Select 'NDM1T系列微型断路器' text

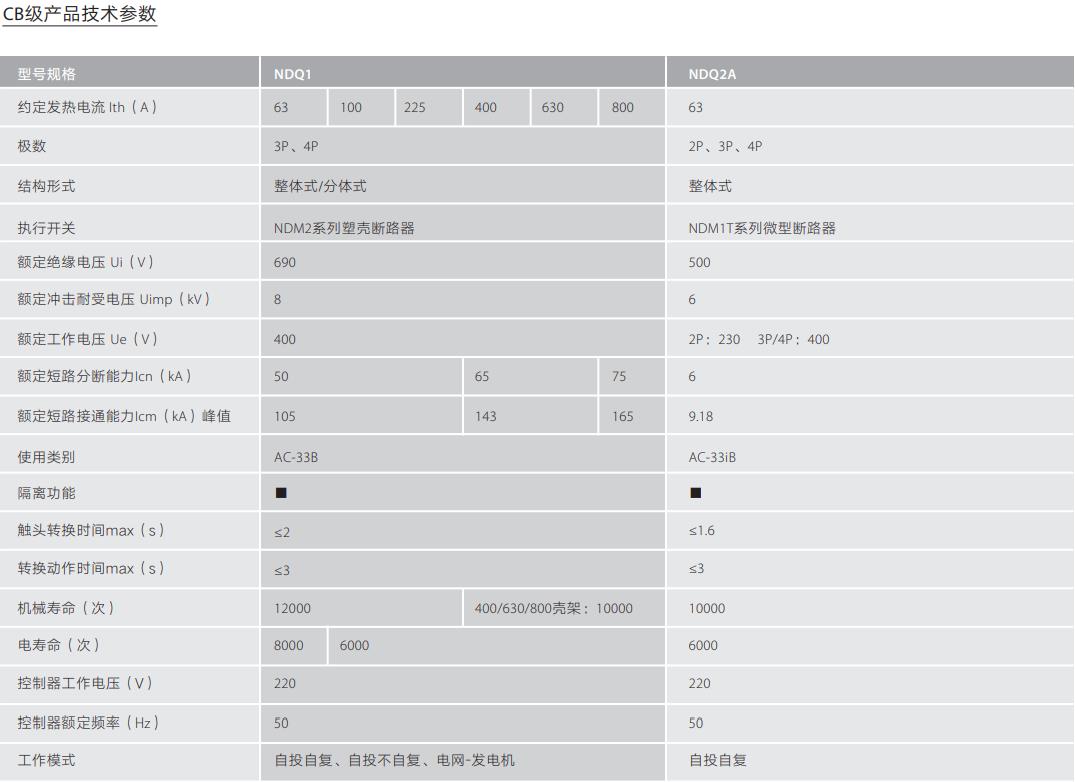(762, 228)
